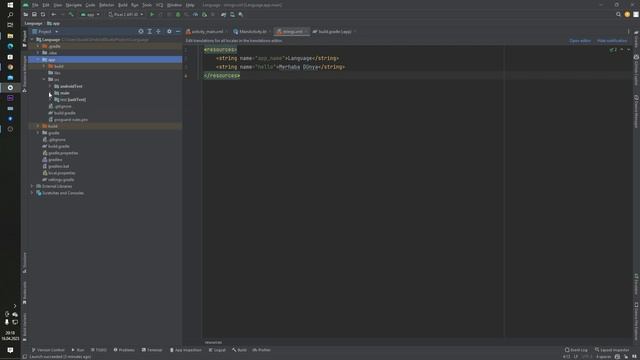Viewport: 640px width, 360px height.
Task: Click the Open folder toolbar icon
Action: (x=26, y=14)
